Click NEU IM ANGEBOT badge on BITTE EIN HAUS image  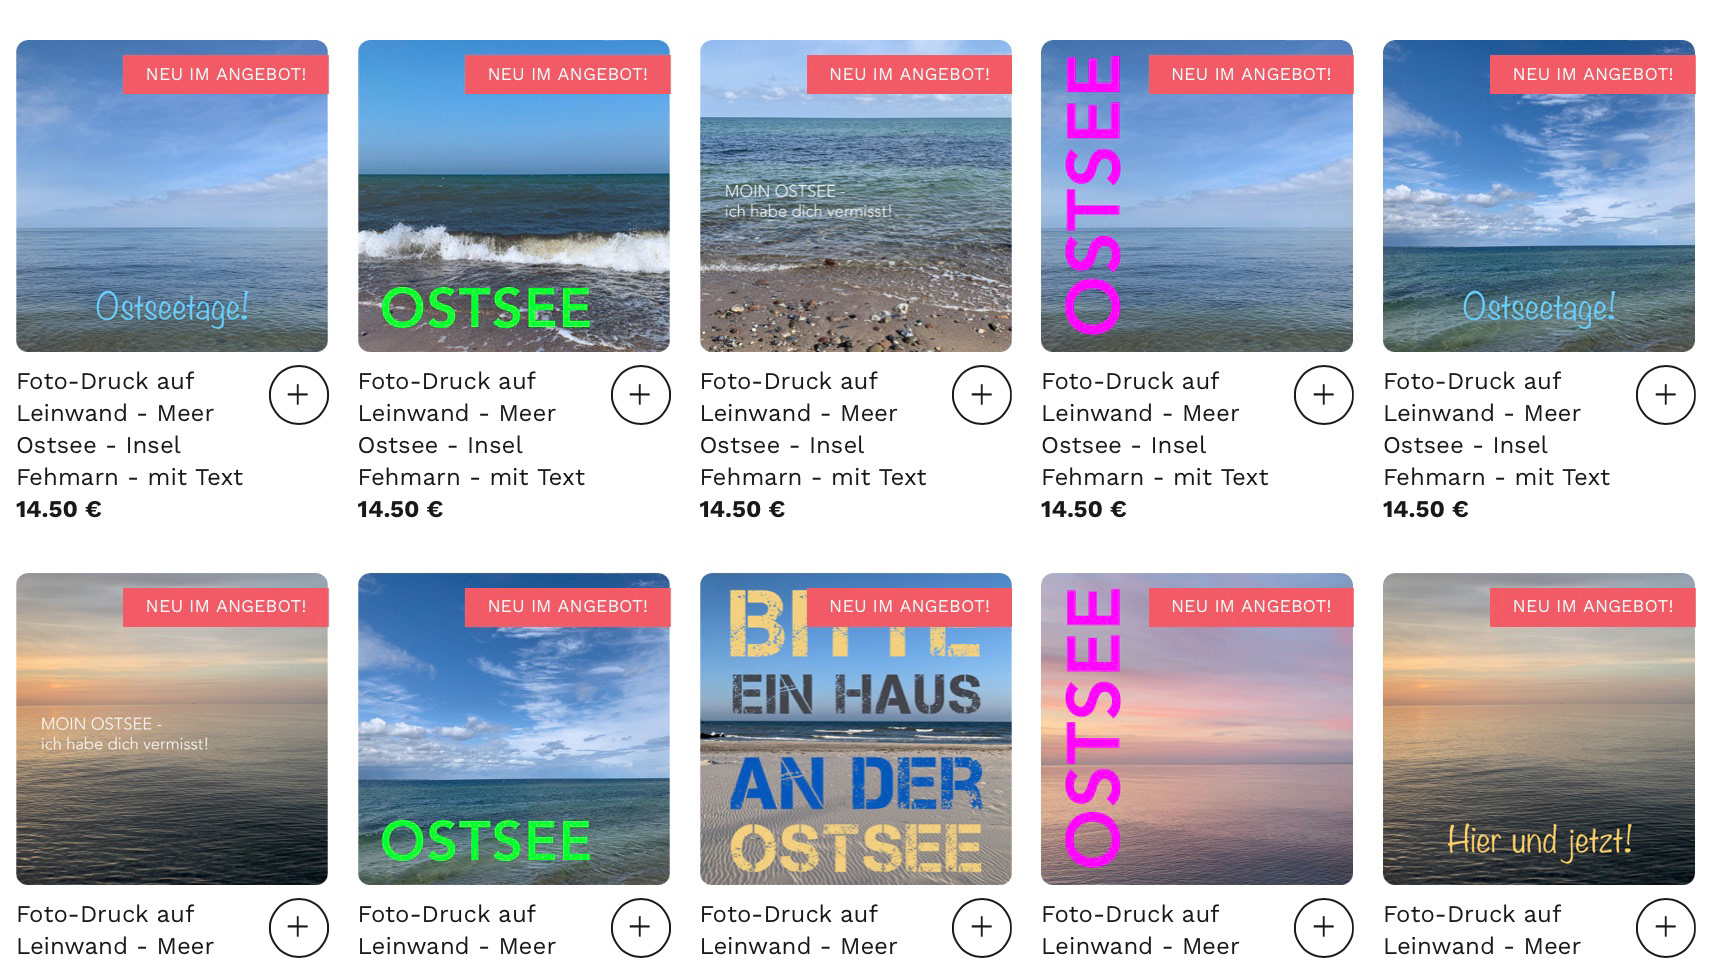point(909,606)
